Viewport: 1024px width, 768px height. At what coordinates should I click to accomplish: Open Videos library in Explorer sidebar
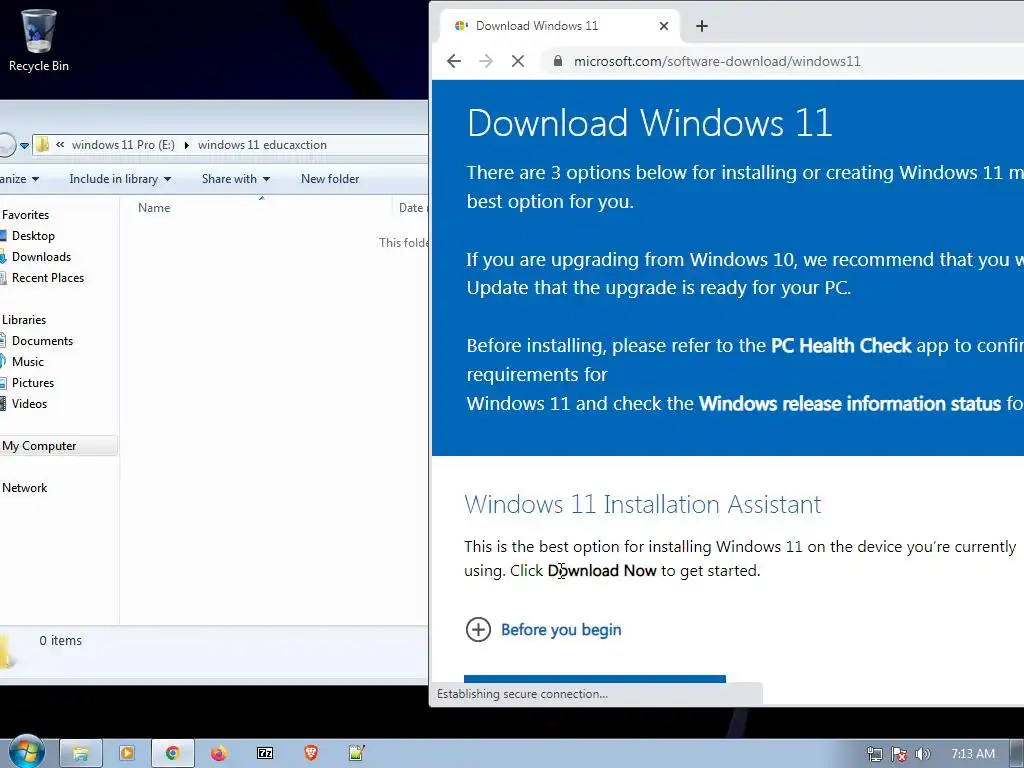click(29, 404)
